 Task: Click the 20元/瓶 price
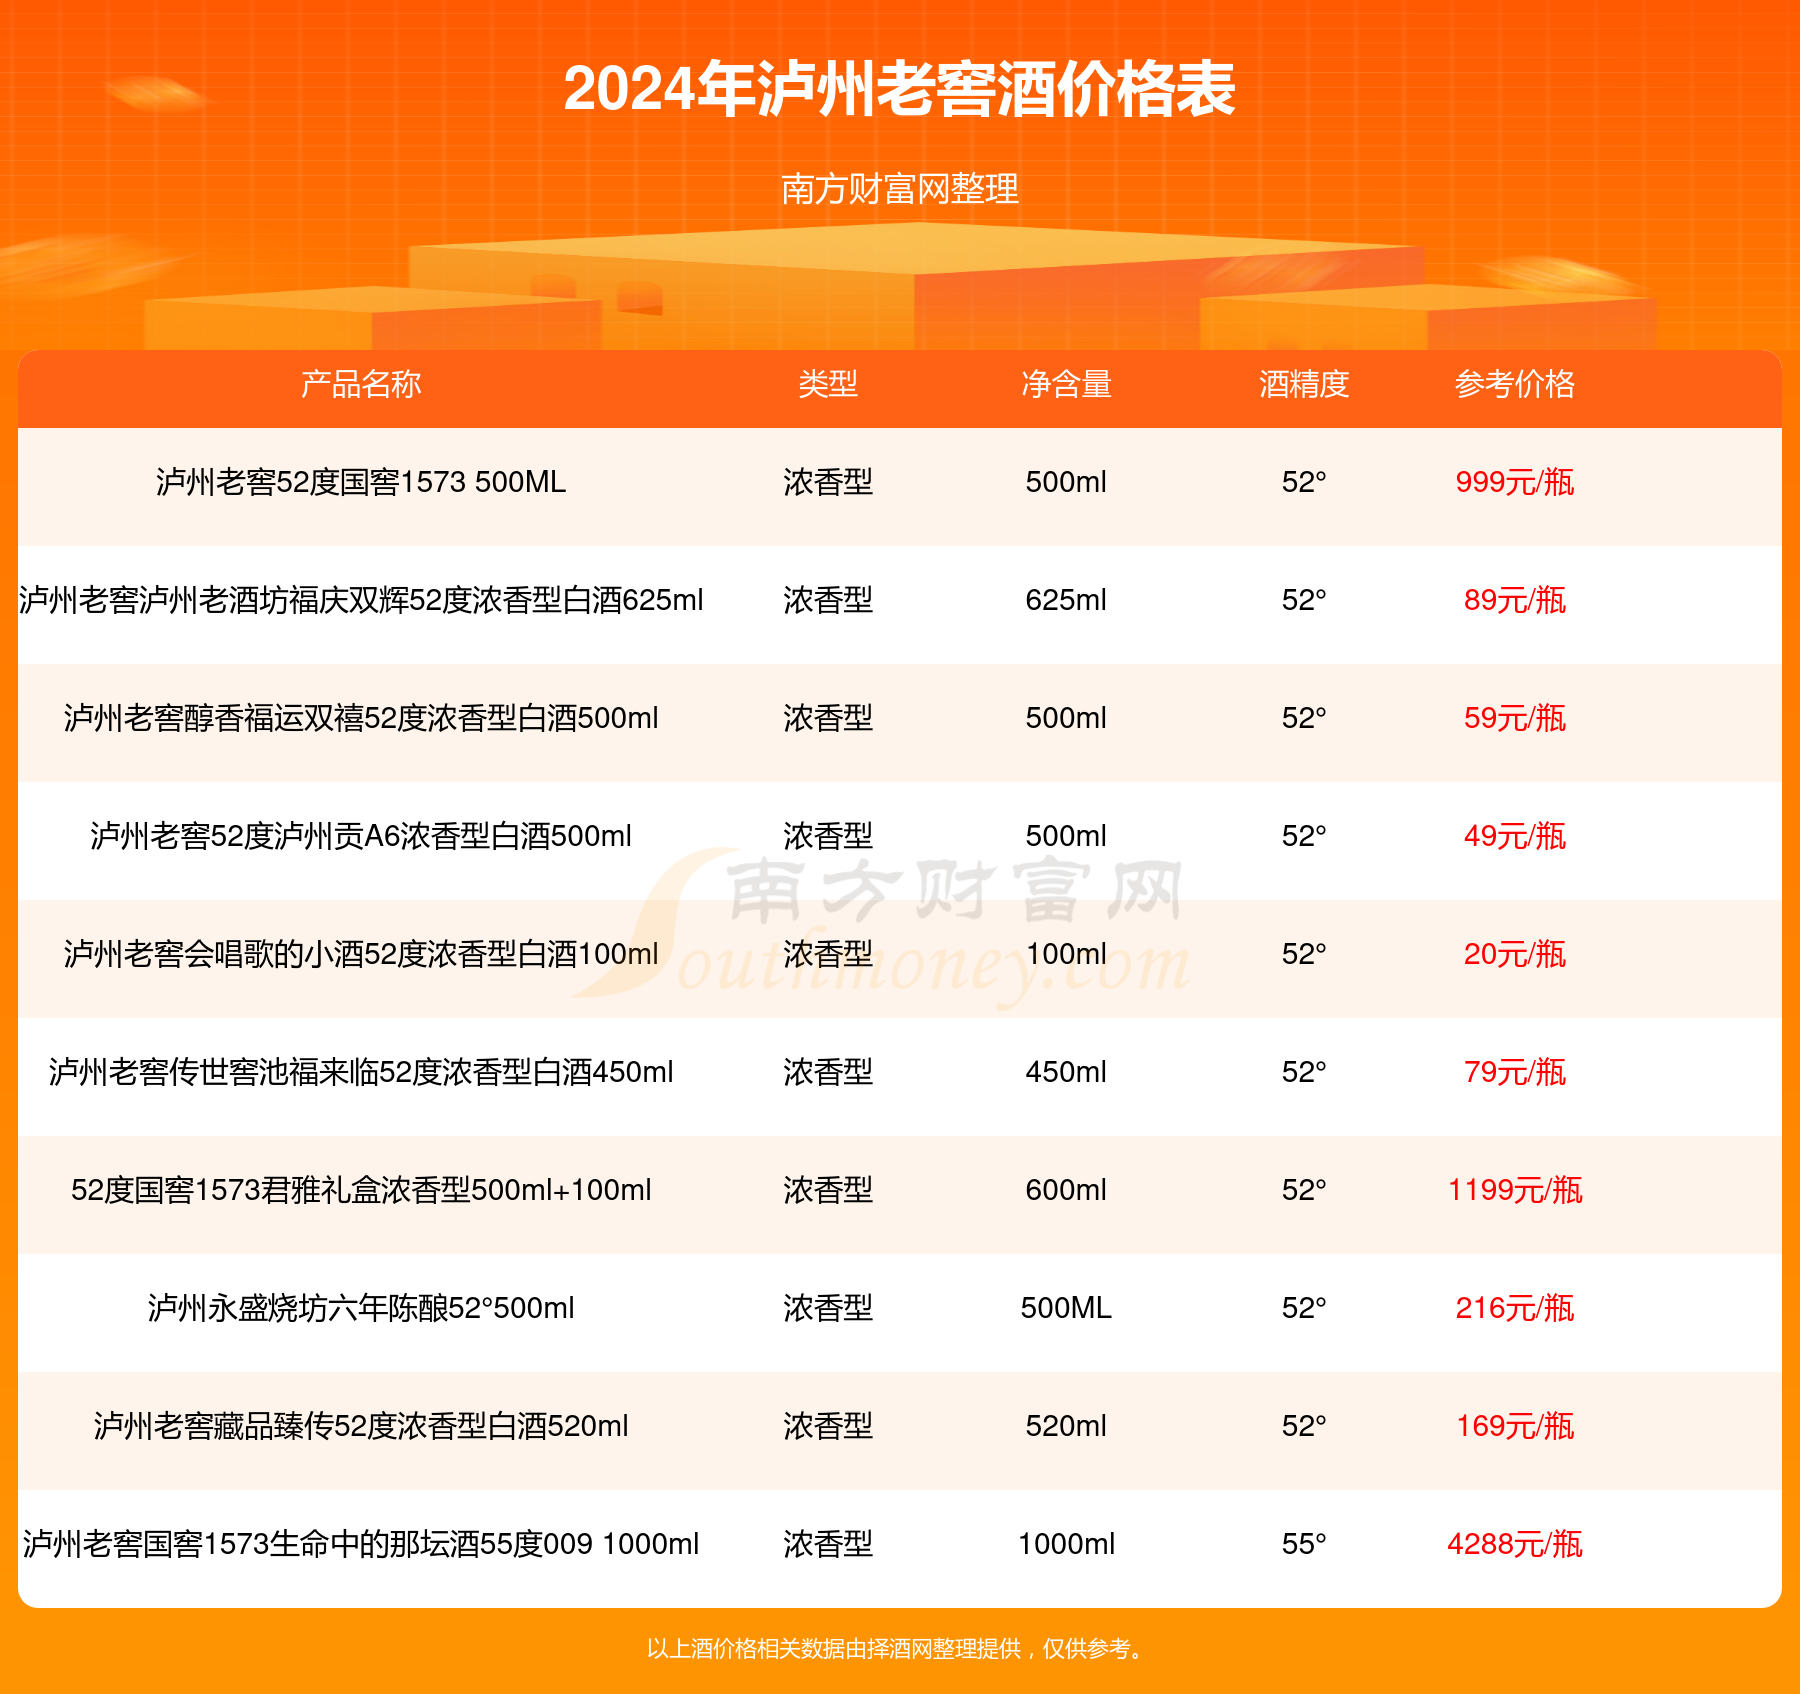click(x=1515, y=954)
